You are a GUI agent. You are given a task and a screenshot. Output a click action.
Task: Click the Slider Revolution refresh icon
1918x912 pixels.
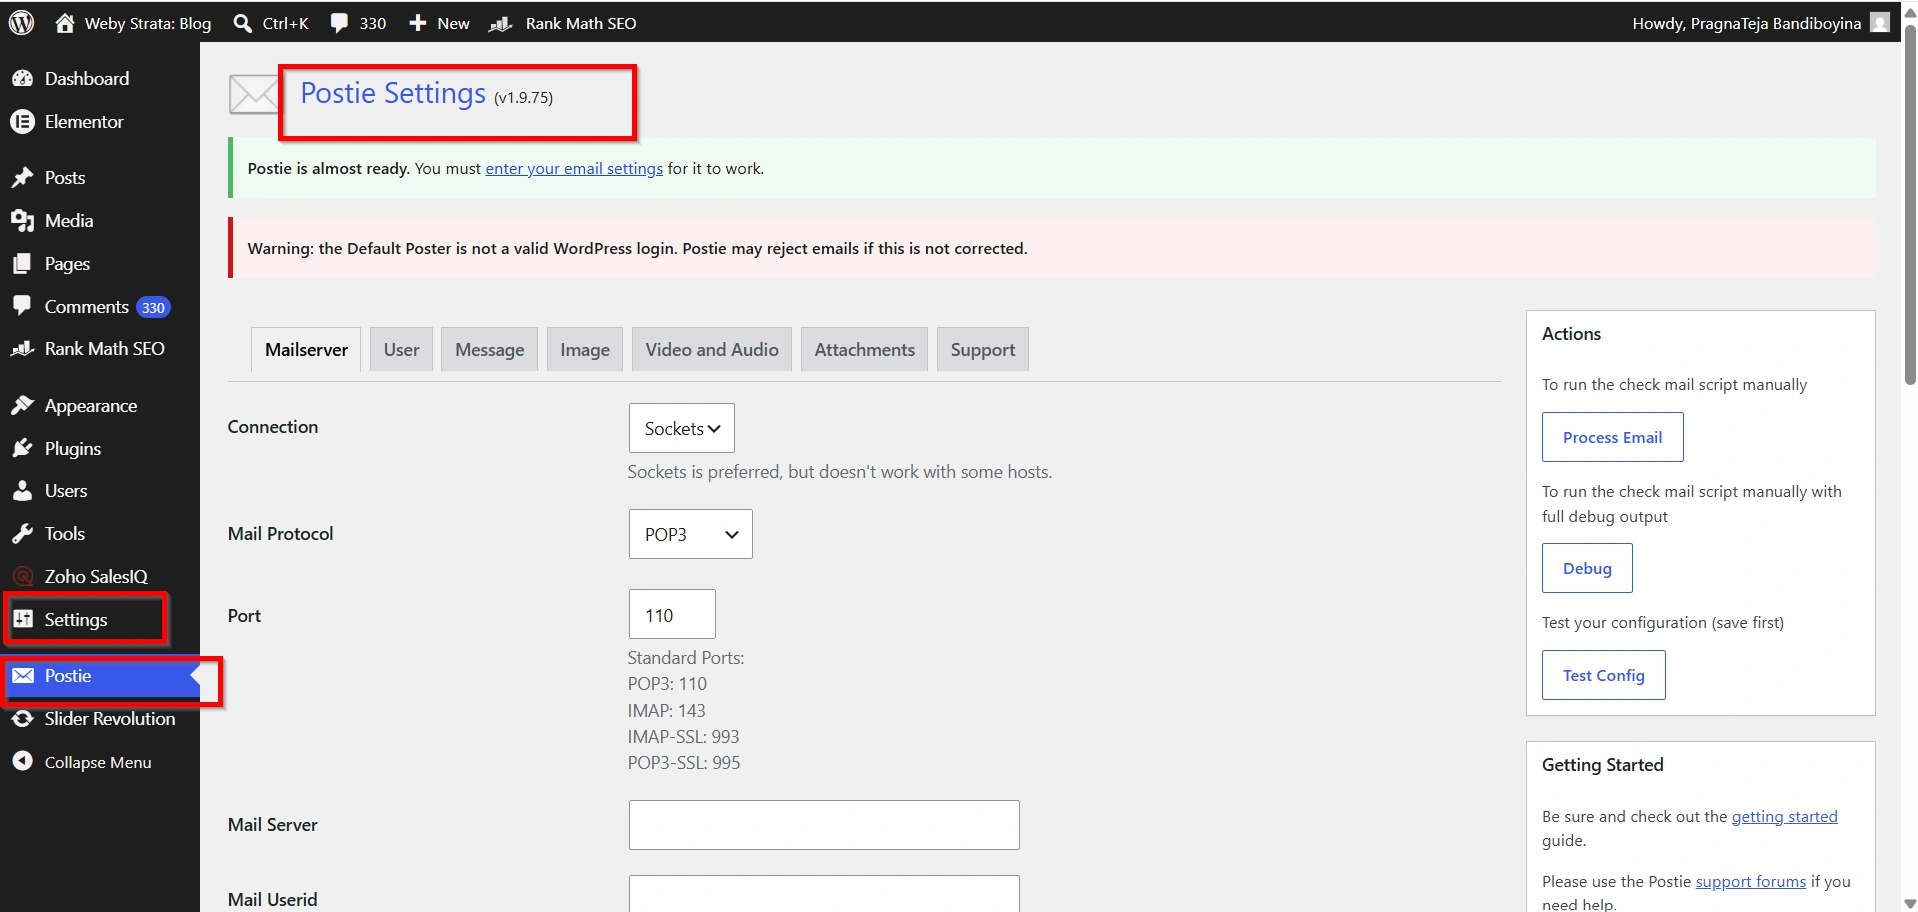tap(22, 718)
